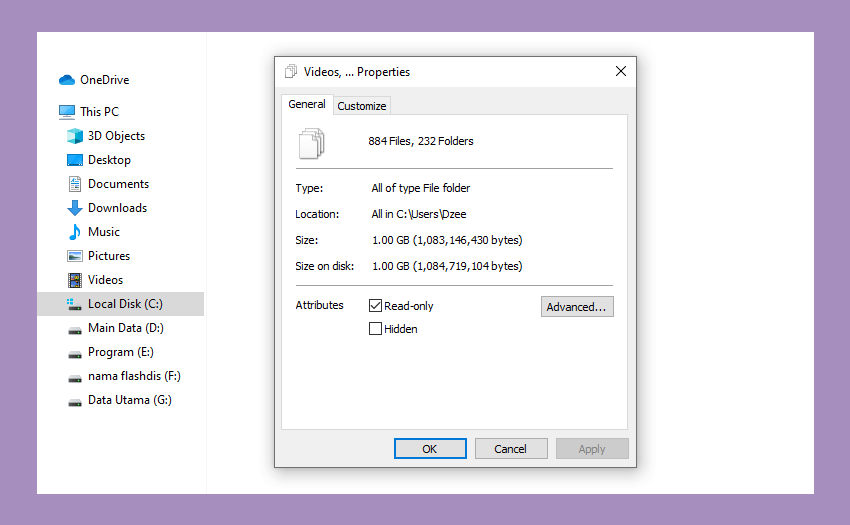Select This PC label in navigation pane

click(x=99, y=112)
